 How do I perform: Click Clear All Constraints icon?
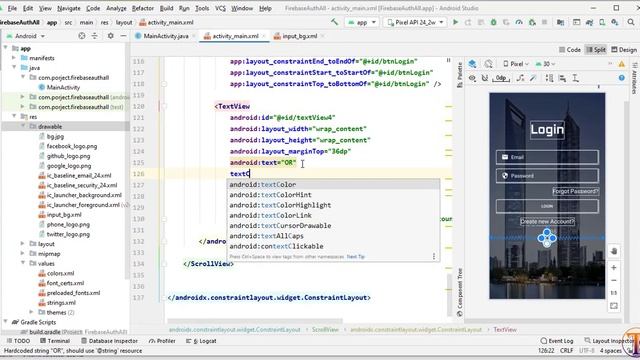(x=520, y=78)
